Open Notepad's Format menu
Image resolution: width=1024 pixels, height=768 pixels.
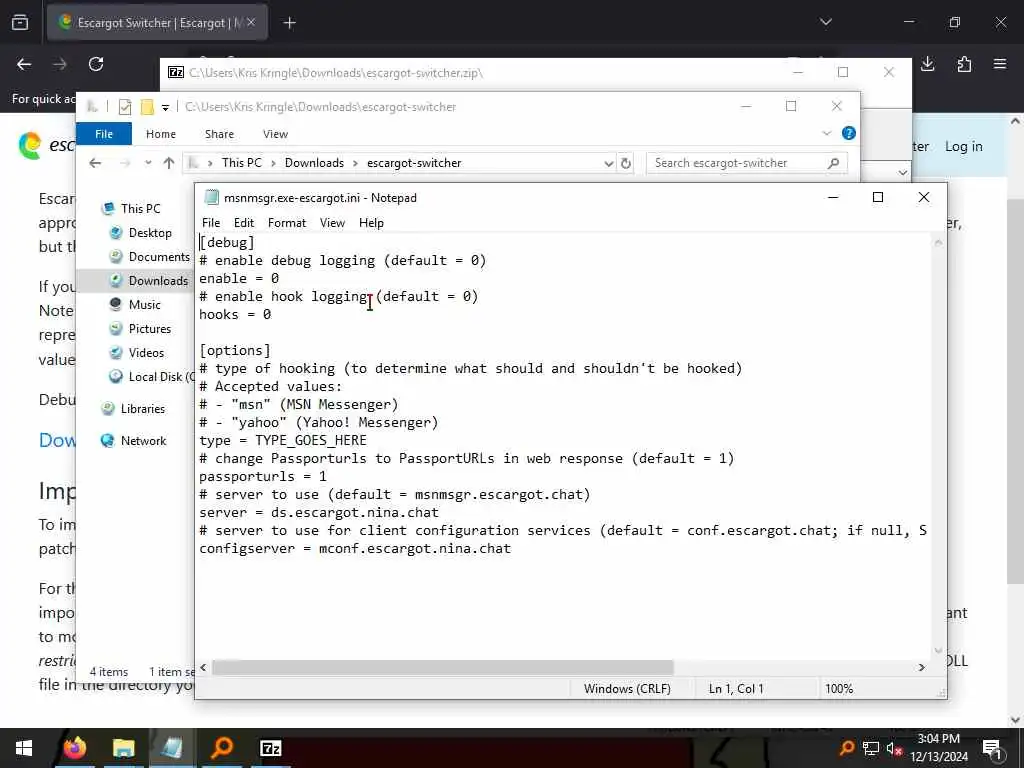pos(287,223)
